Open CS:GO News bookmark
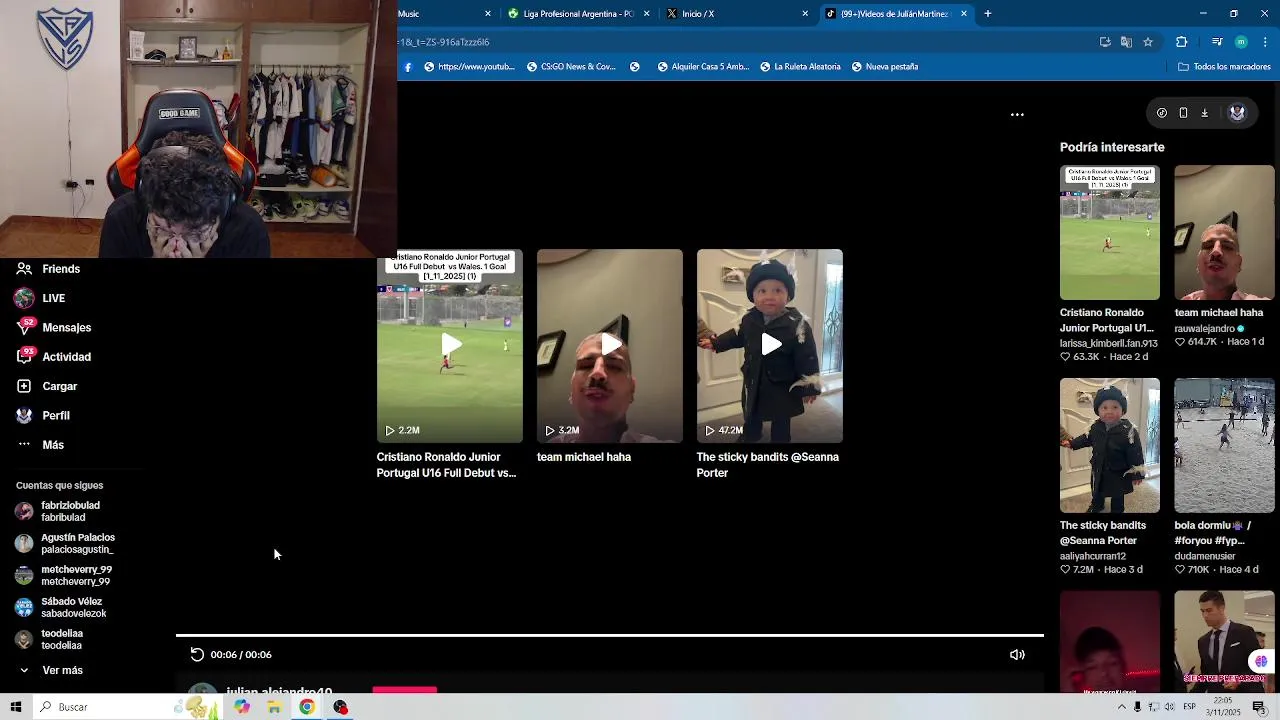1280x720 pixels. tap(571, 67)
